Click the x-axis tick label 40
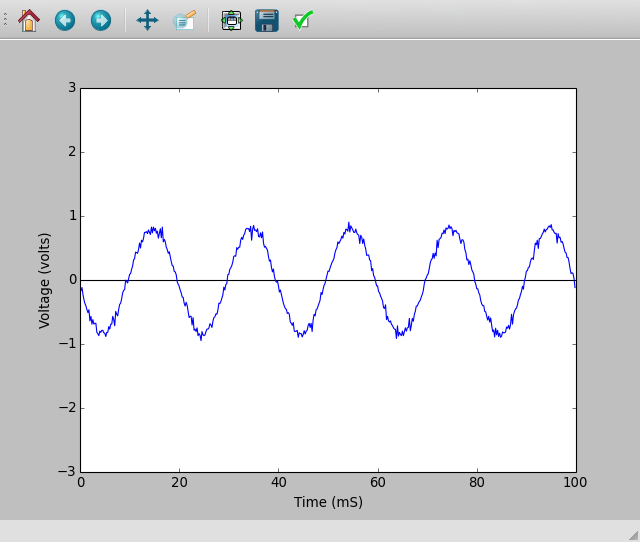 click(x=278, y=482)
